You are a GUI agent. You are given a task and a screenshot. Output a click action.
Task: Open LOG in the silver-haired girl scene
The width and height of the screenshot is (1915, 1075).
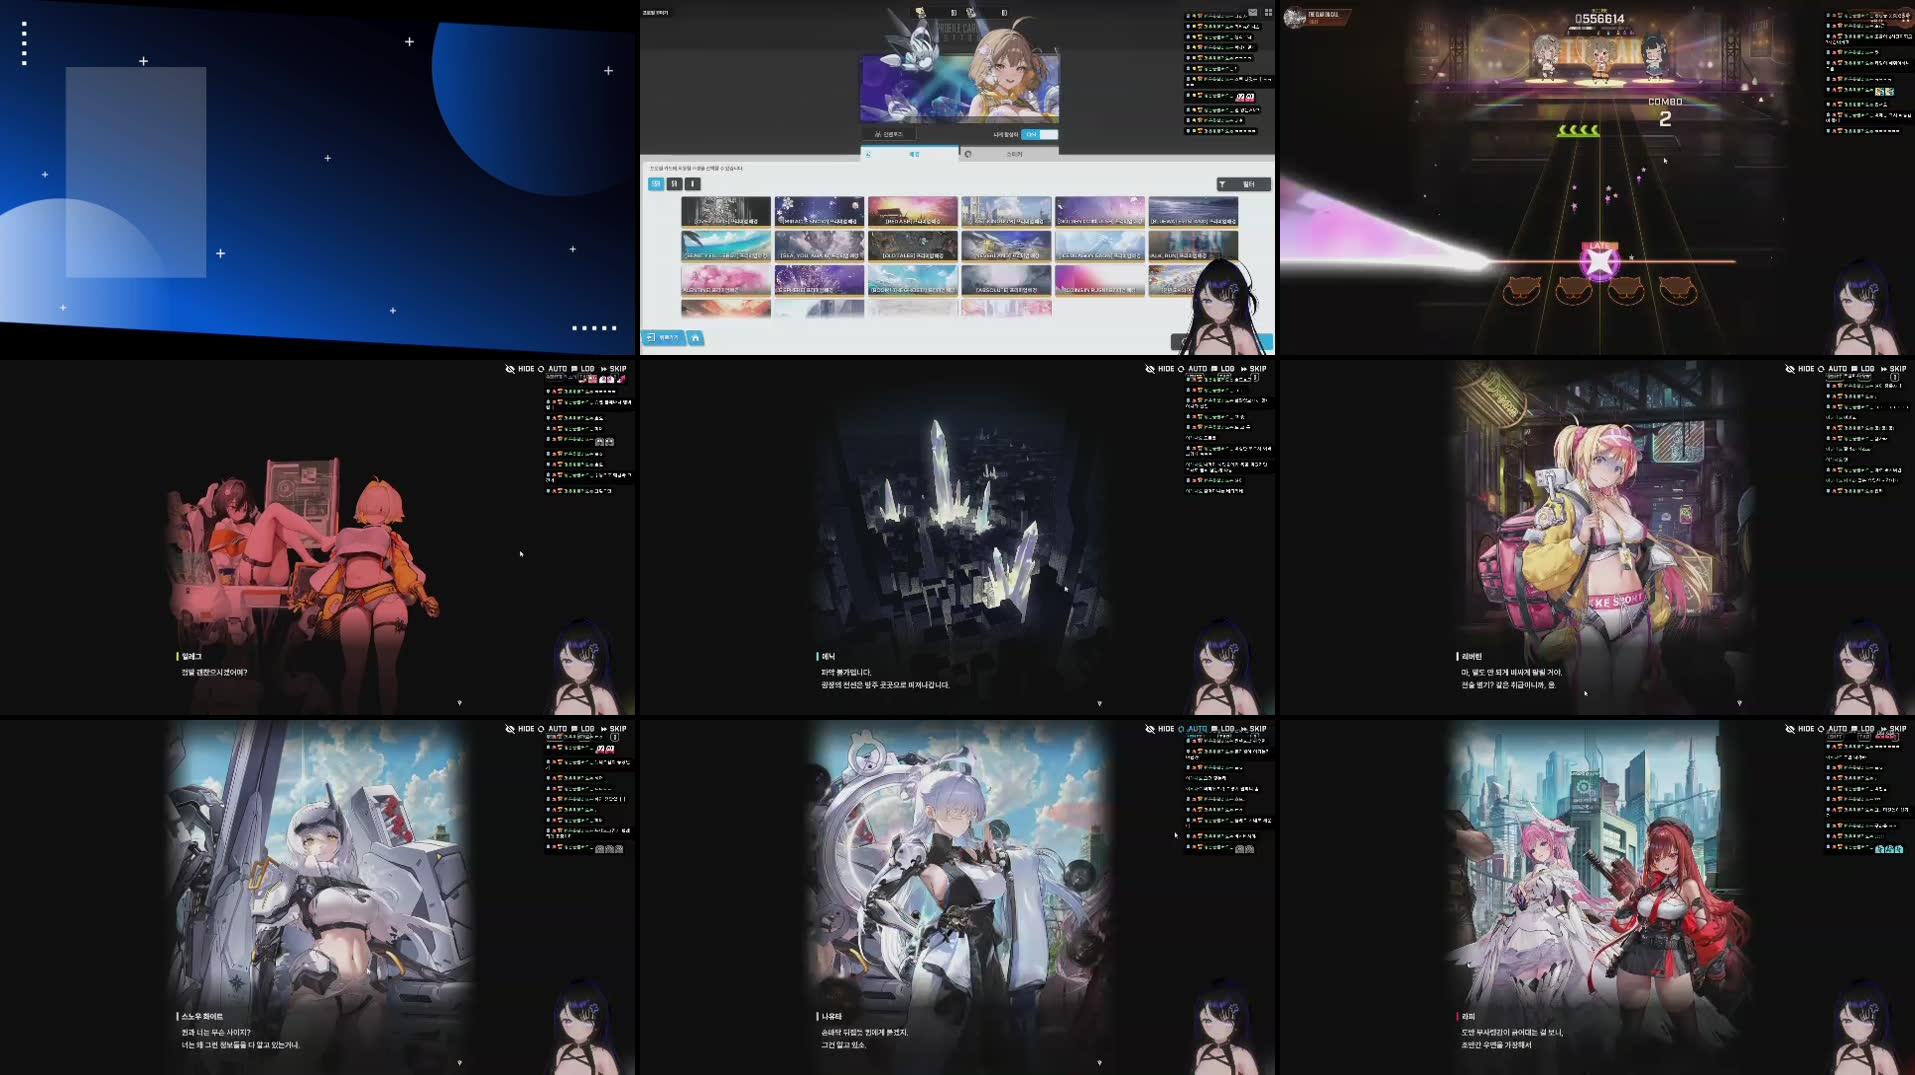click(1222, 729)
